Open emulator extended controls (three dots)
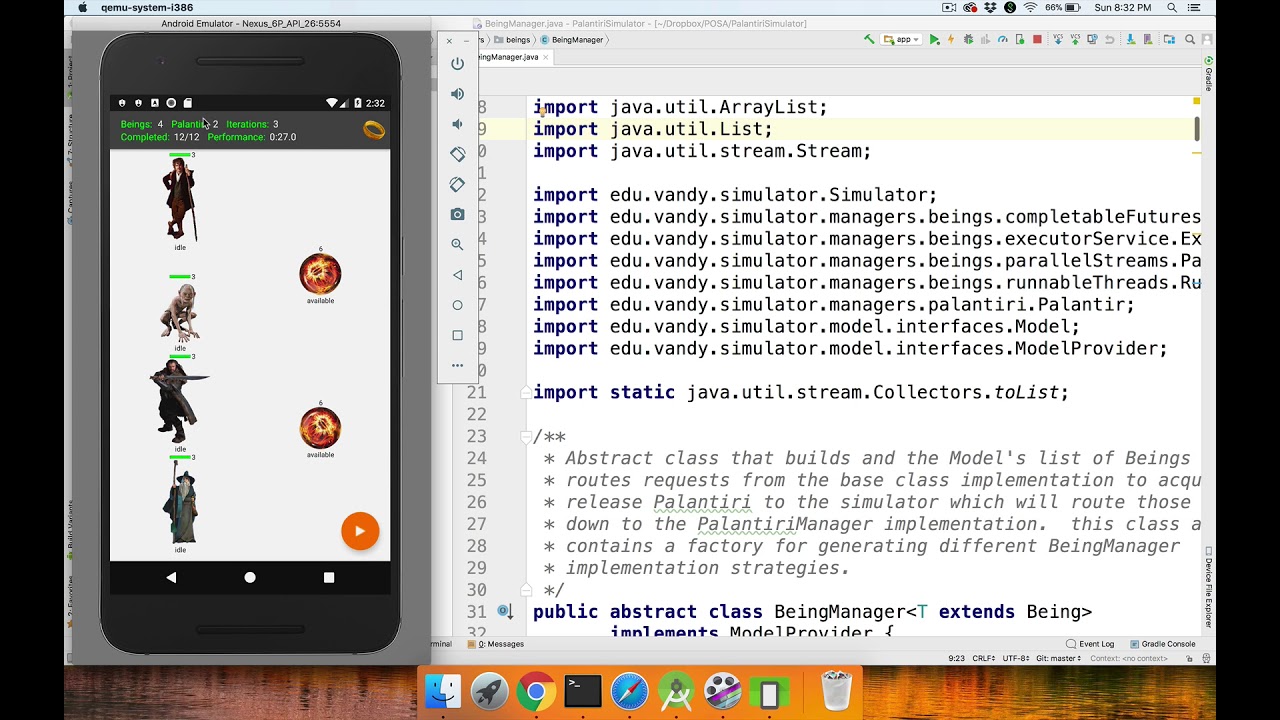1280x720 pixels. (x=457, y=365)
